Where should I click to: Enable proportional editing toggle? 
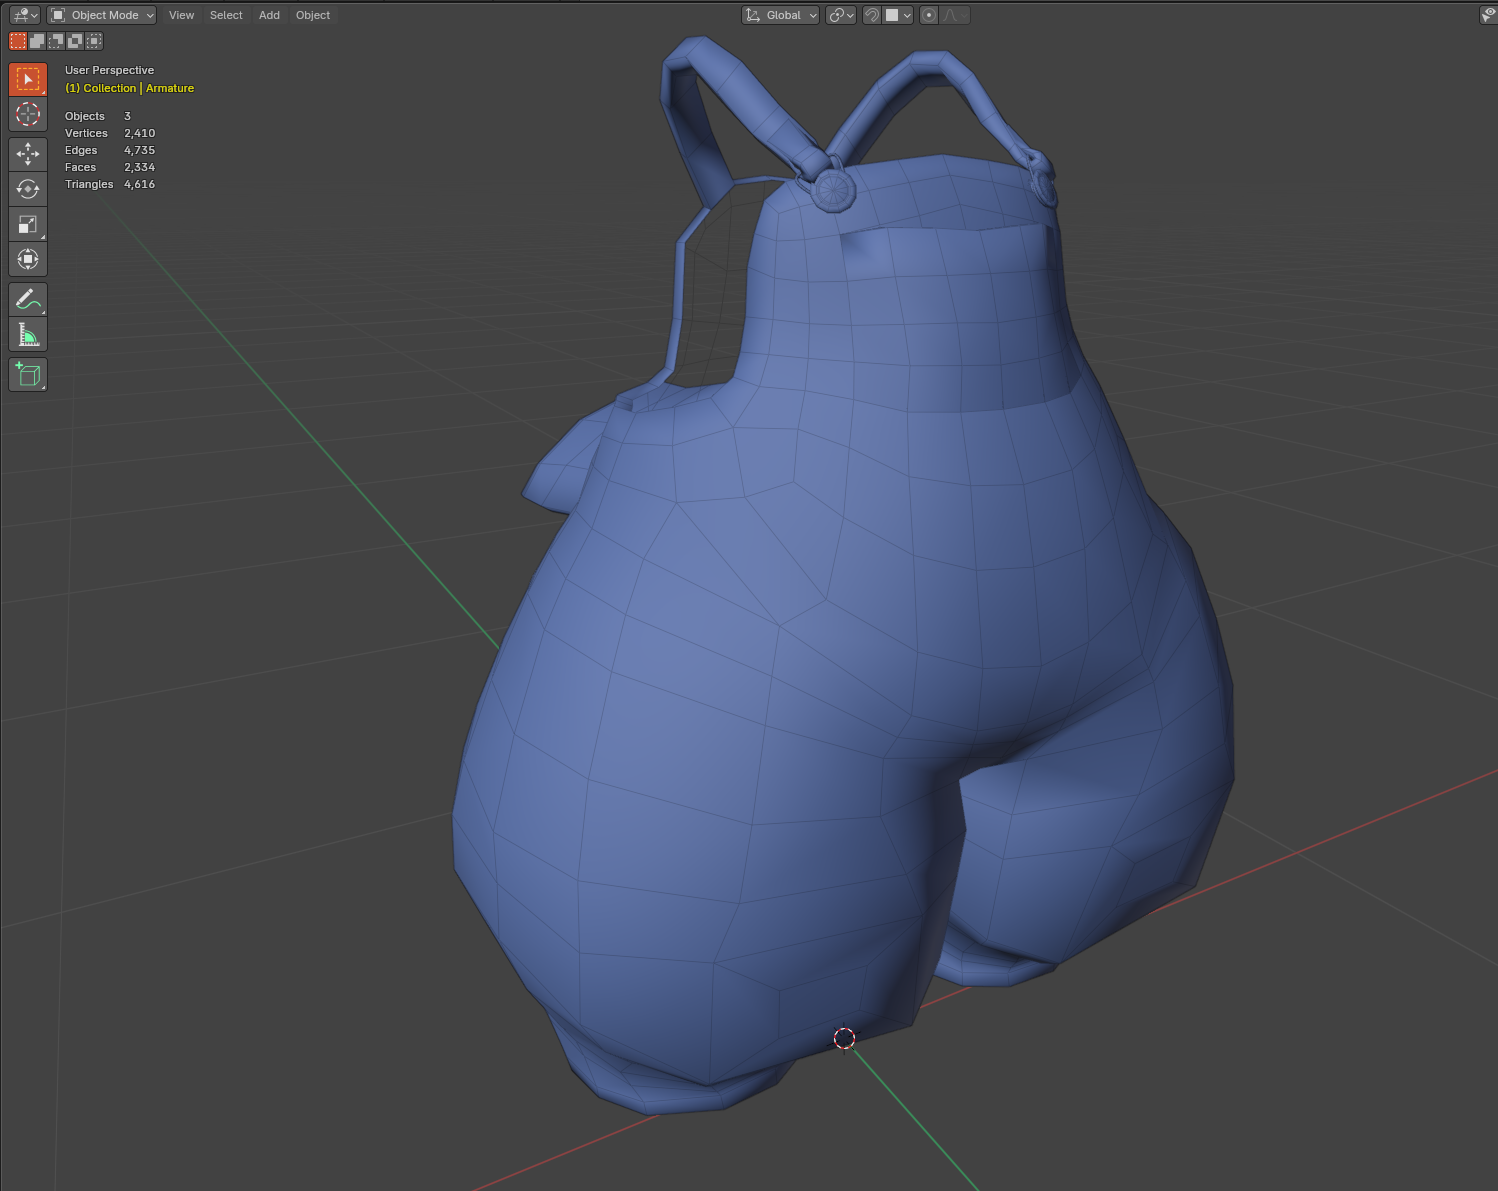click(x=929, y=15)
